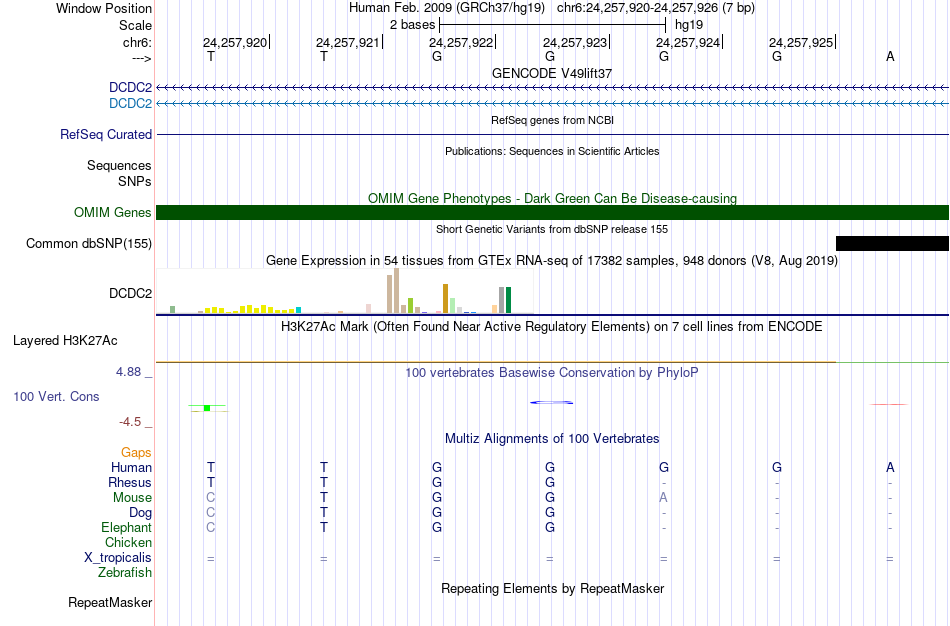
Task: Click the blue oval in PhyloP conservation track
Action: pos(551,402)
